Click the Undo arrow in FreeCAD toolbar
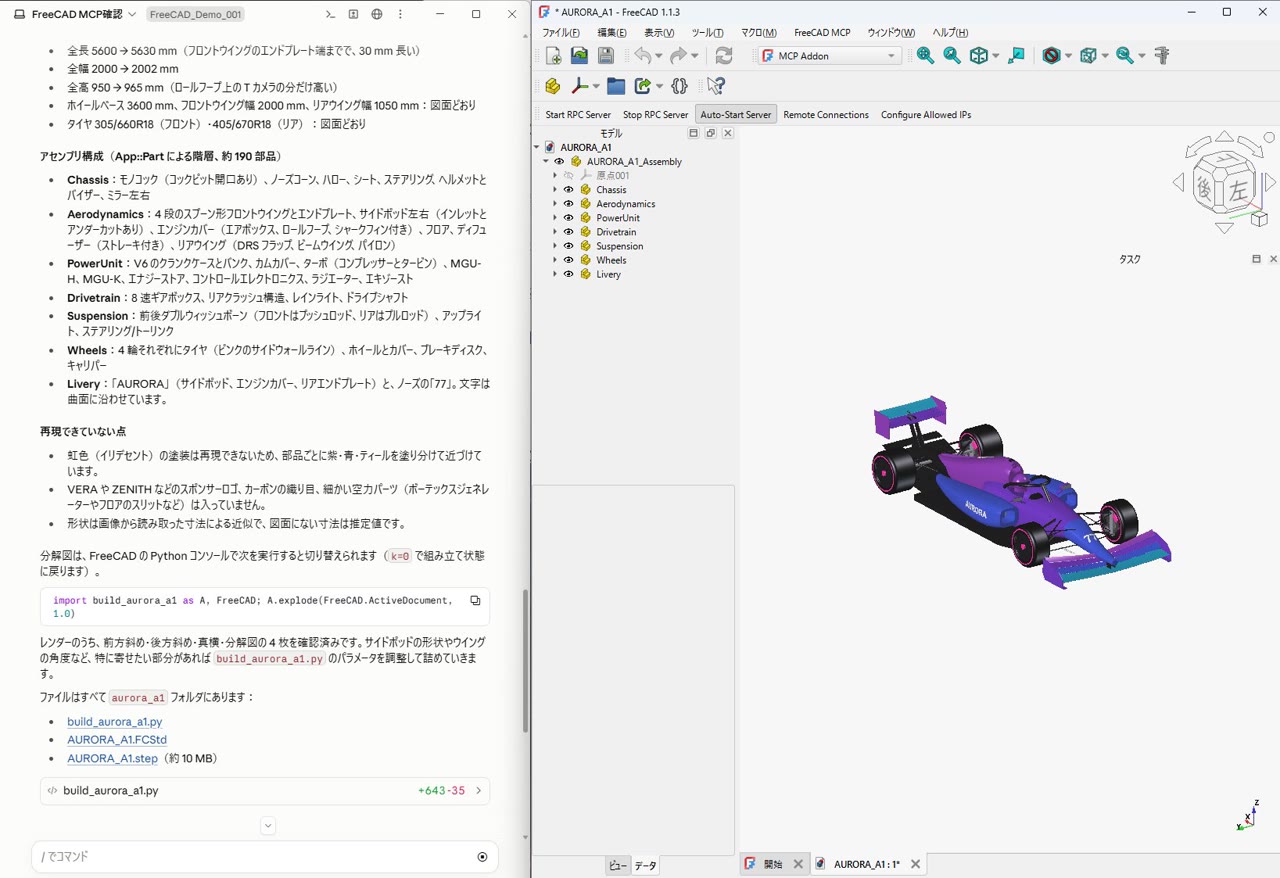This screenshot has height=878, width=1280. [x=643, y=56]
